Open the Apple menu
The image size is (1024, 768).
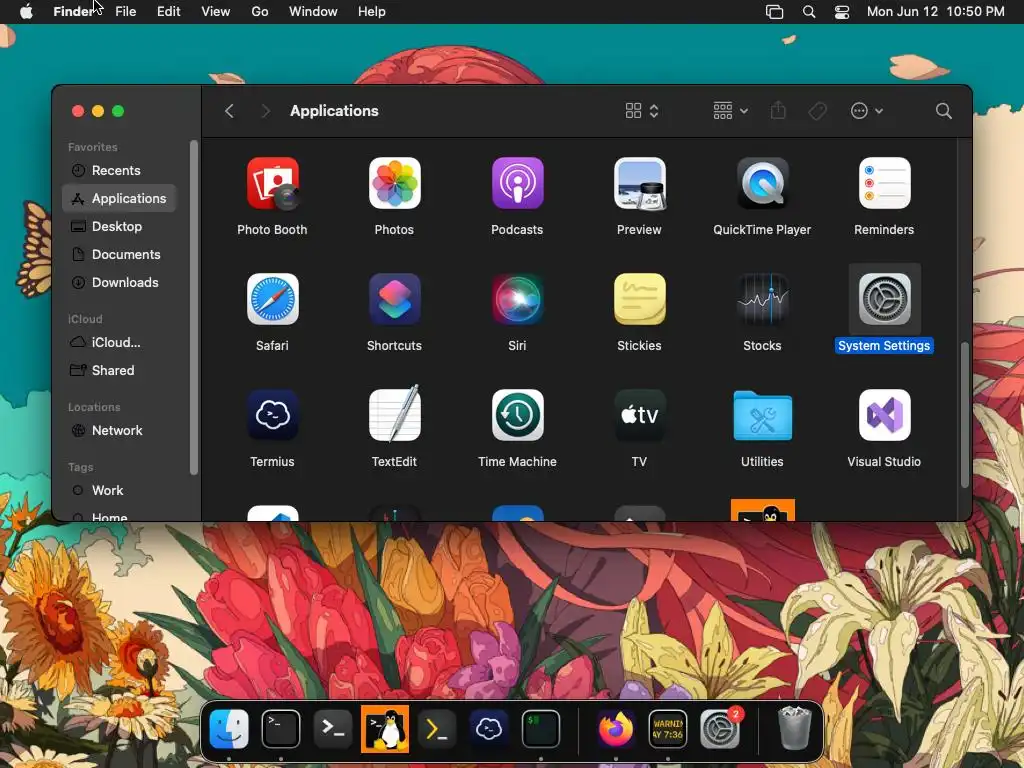pyautogui.click(x=26, y=12)
